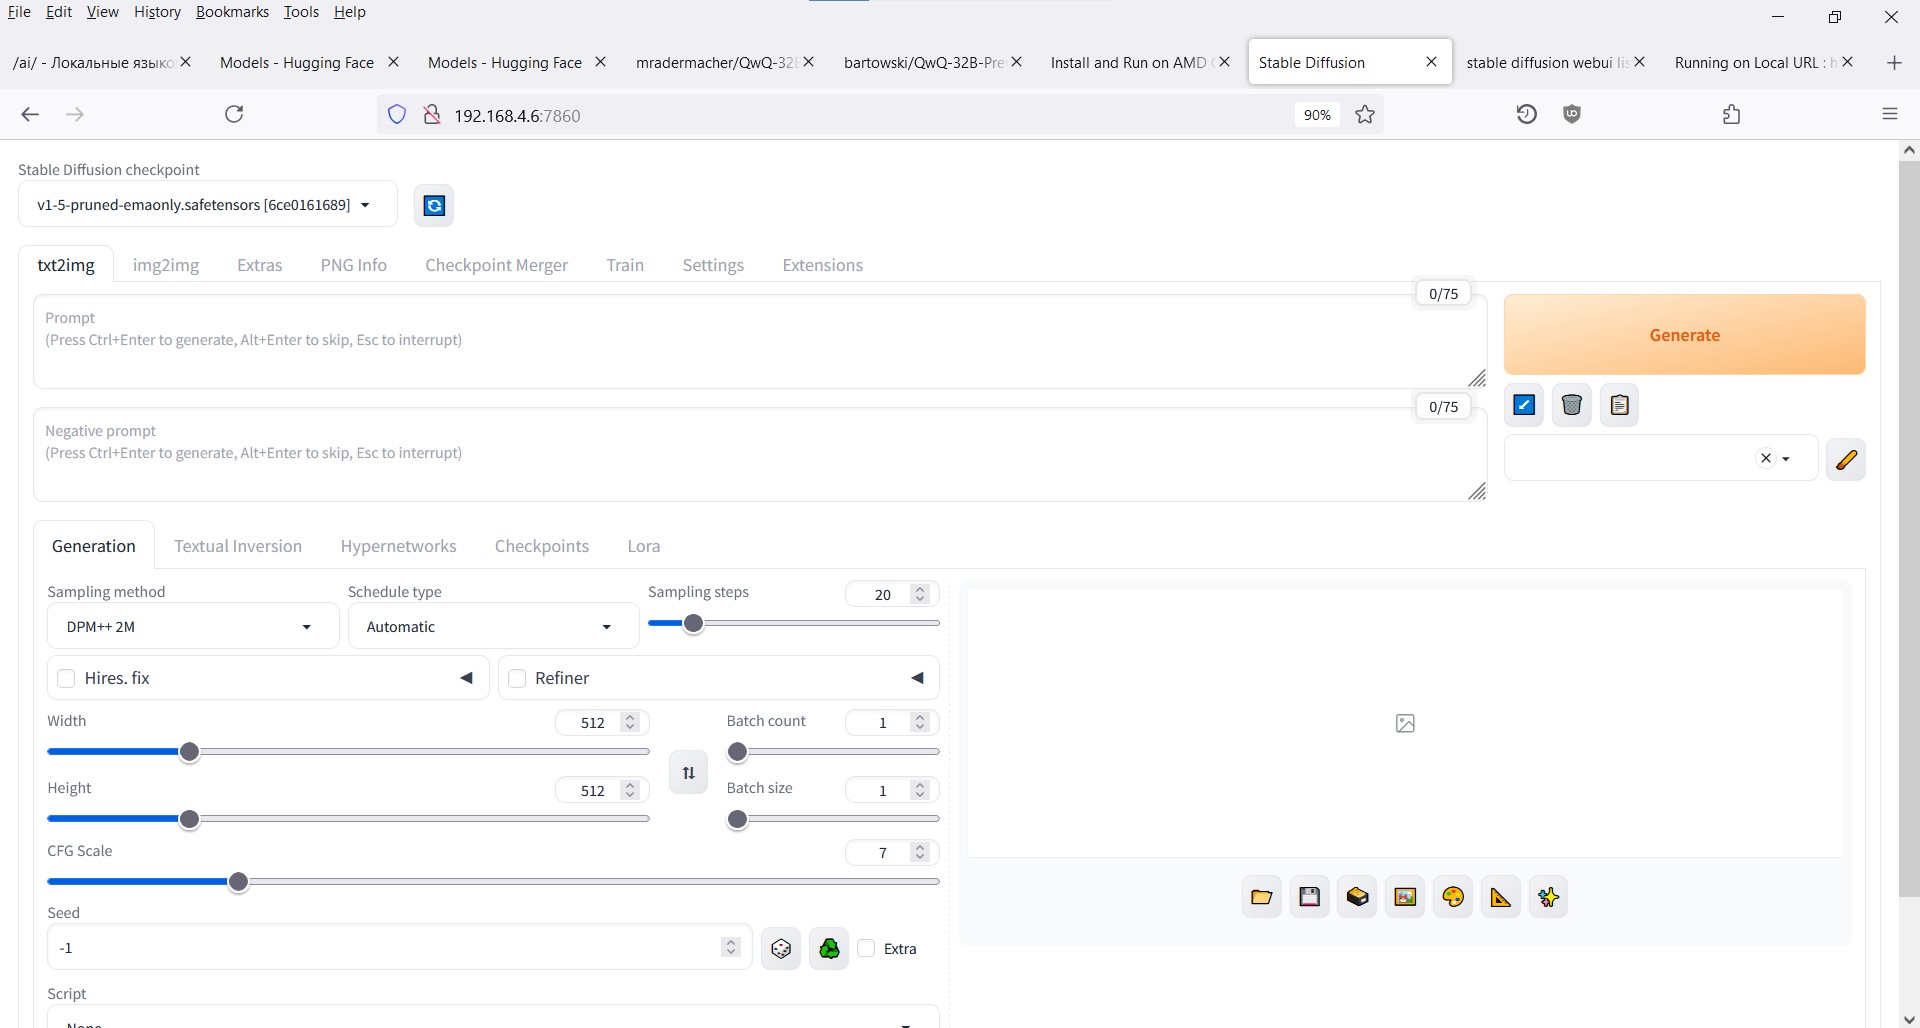Switch to Textual Inversion tab

click(238, 546)
